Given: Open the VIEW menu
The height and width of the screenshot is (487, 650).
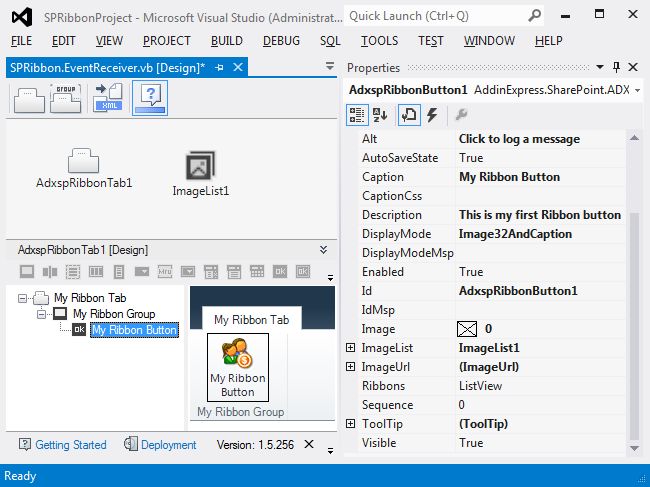Looking at the screenshot, I should [109, 41].
